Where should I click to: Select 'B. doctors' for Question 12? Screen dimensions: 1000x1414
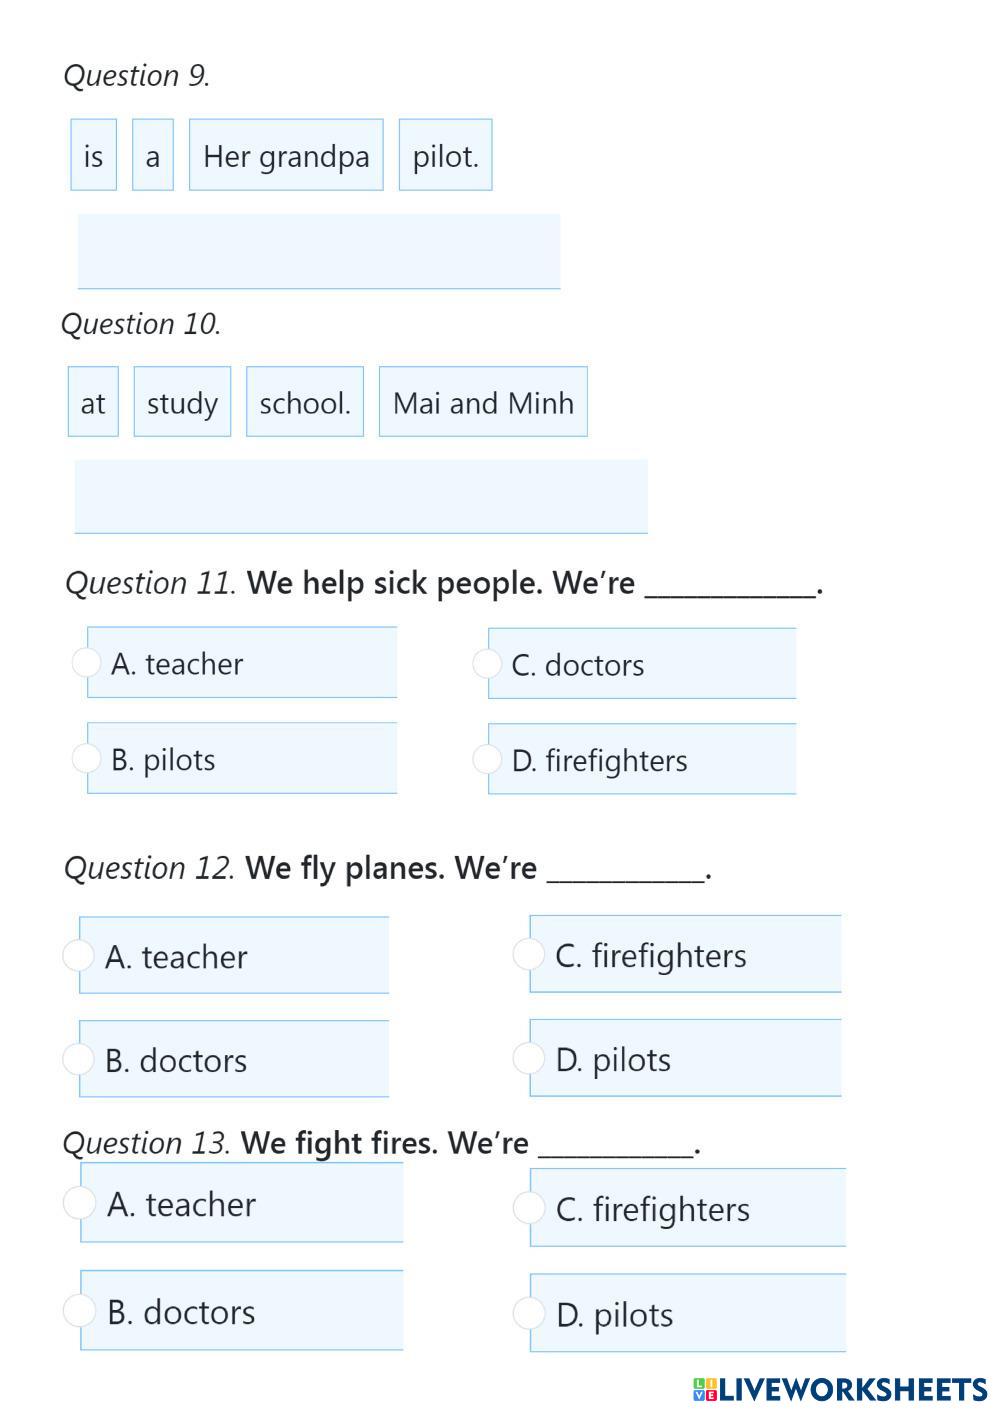[78, 1058]
